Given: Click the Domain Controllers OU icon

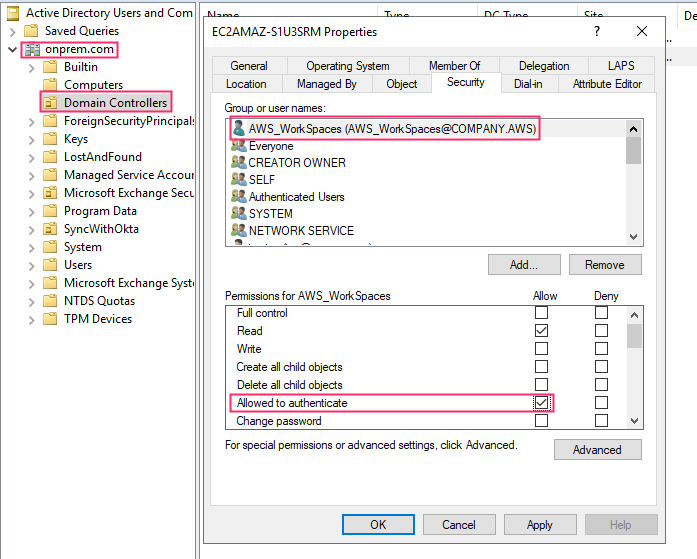Looking at the screenshot, I should [50, 103].
